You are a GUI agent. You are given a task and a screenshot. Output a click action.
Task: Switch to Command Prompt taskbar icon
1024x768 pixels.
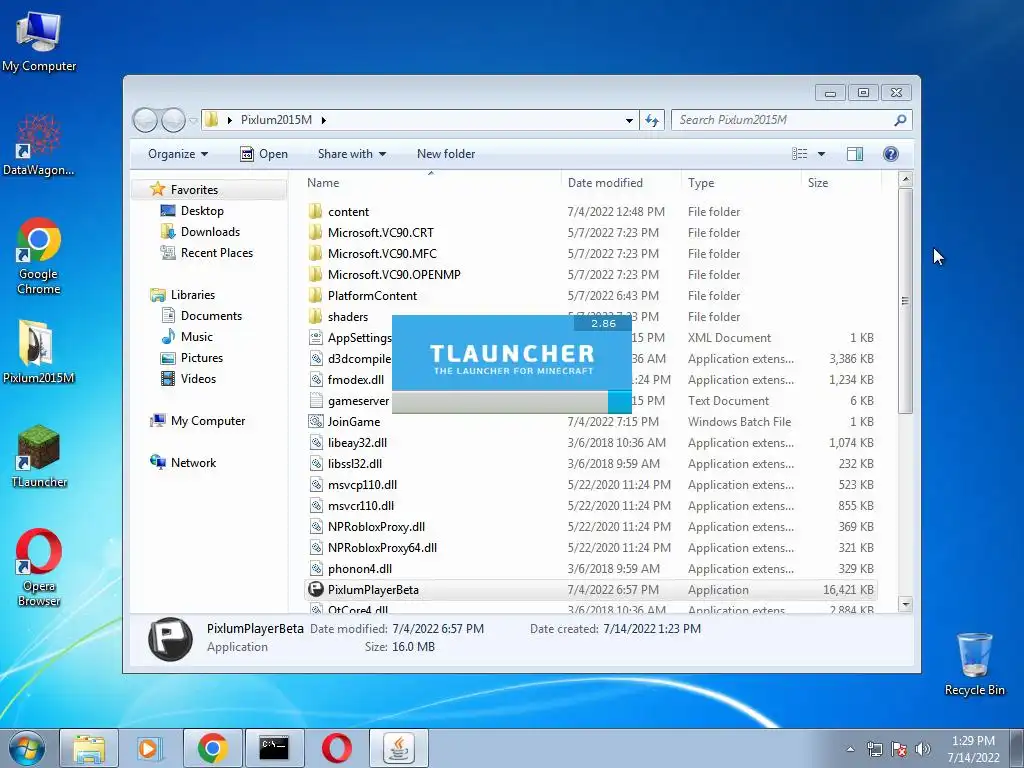click(x=274, y=748)
